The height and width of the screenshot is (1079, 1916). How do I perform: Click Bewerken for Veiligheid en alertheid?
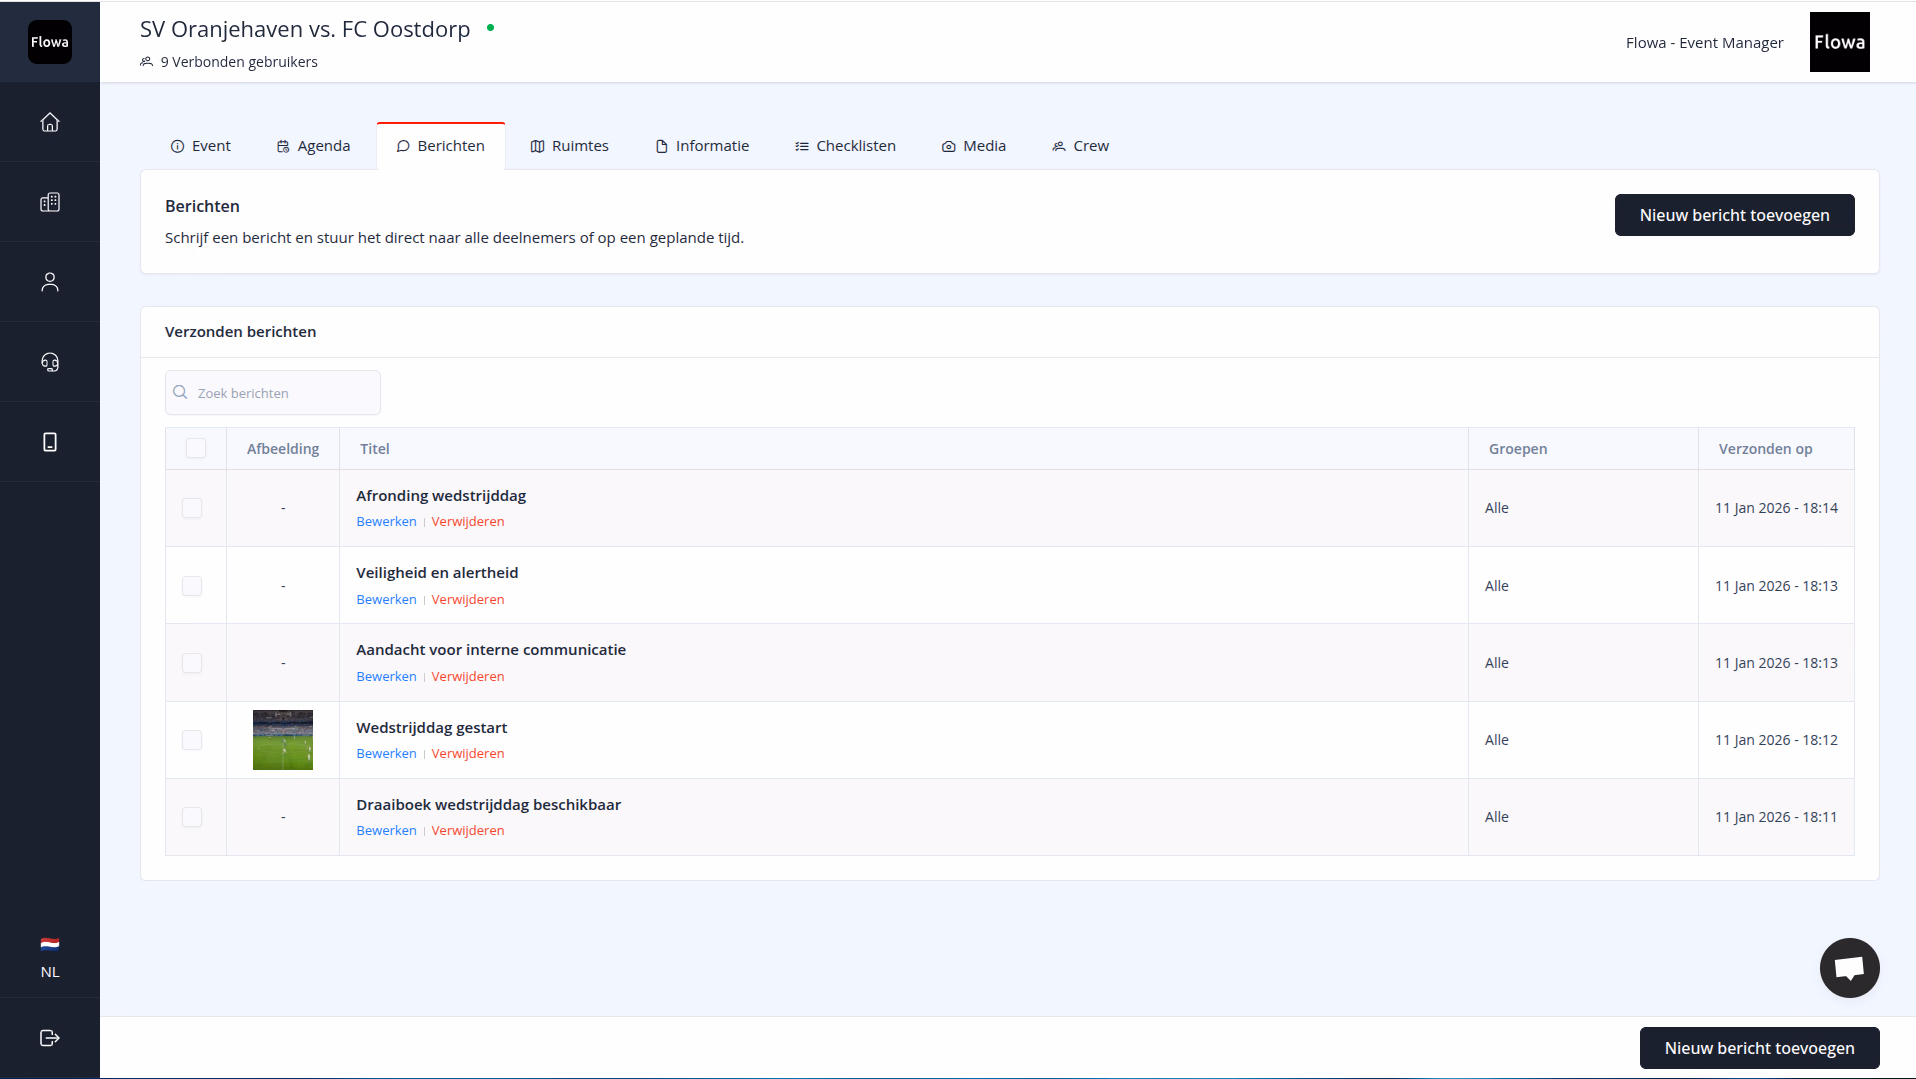click(x=386, y=599)
